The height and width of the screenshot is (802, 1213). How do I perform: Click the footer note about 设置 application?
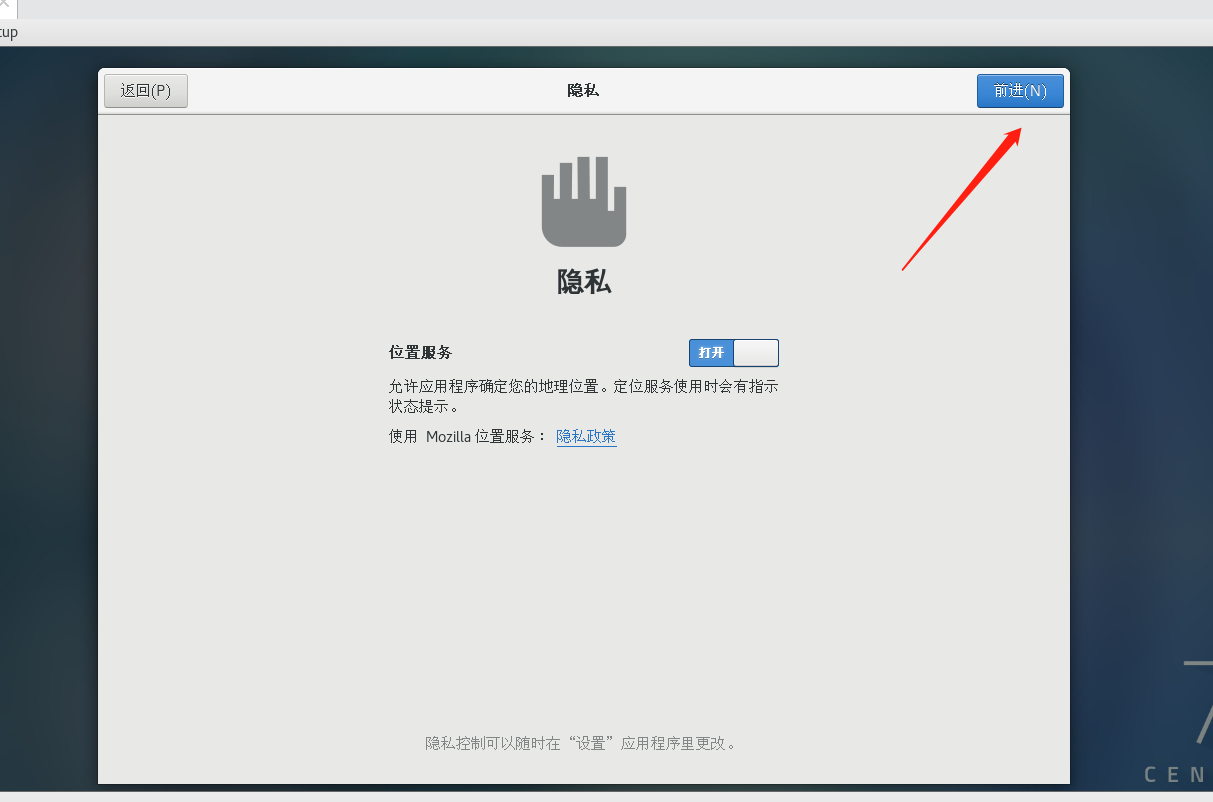[584, 743]
